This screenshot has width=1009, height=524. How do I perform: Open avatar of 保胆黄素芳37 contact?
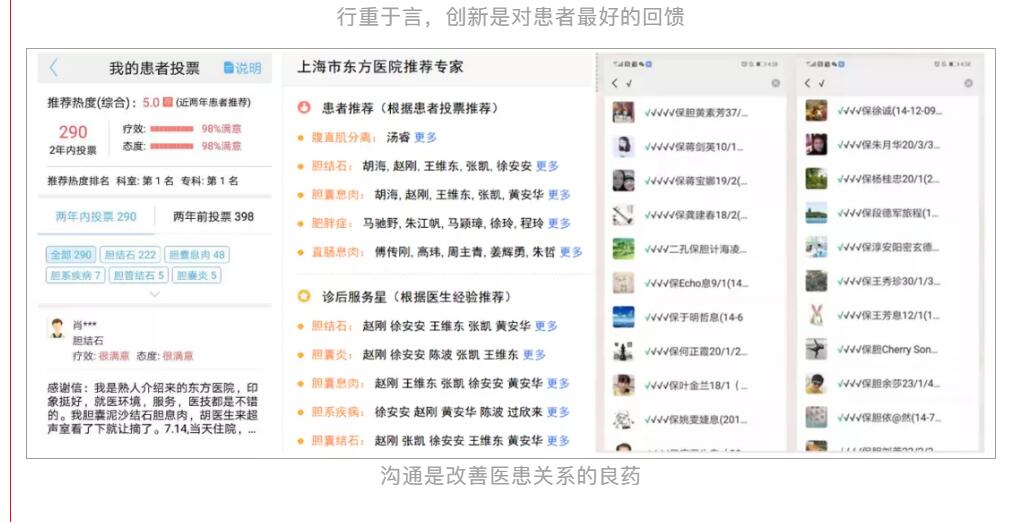(x=623, y=112)
